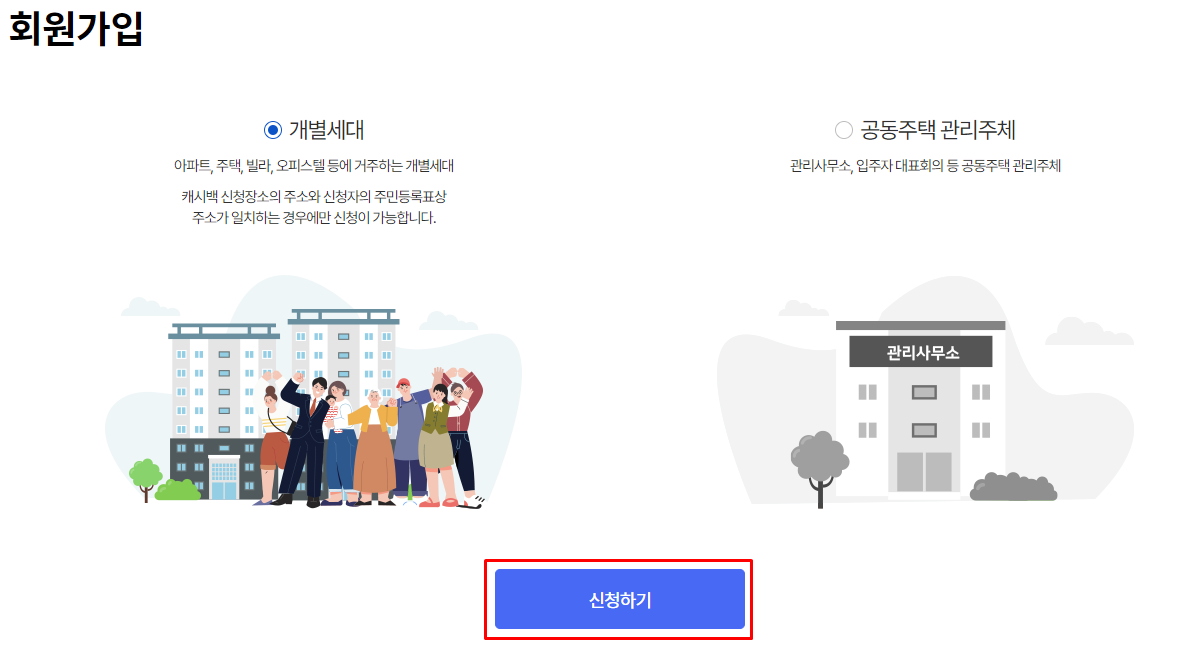Click the 공동주택 관리주체 label text
Viewport: 1193px width, 656px height.
(938, 130)
